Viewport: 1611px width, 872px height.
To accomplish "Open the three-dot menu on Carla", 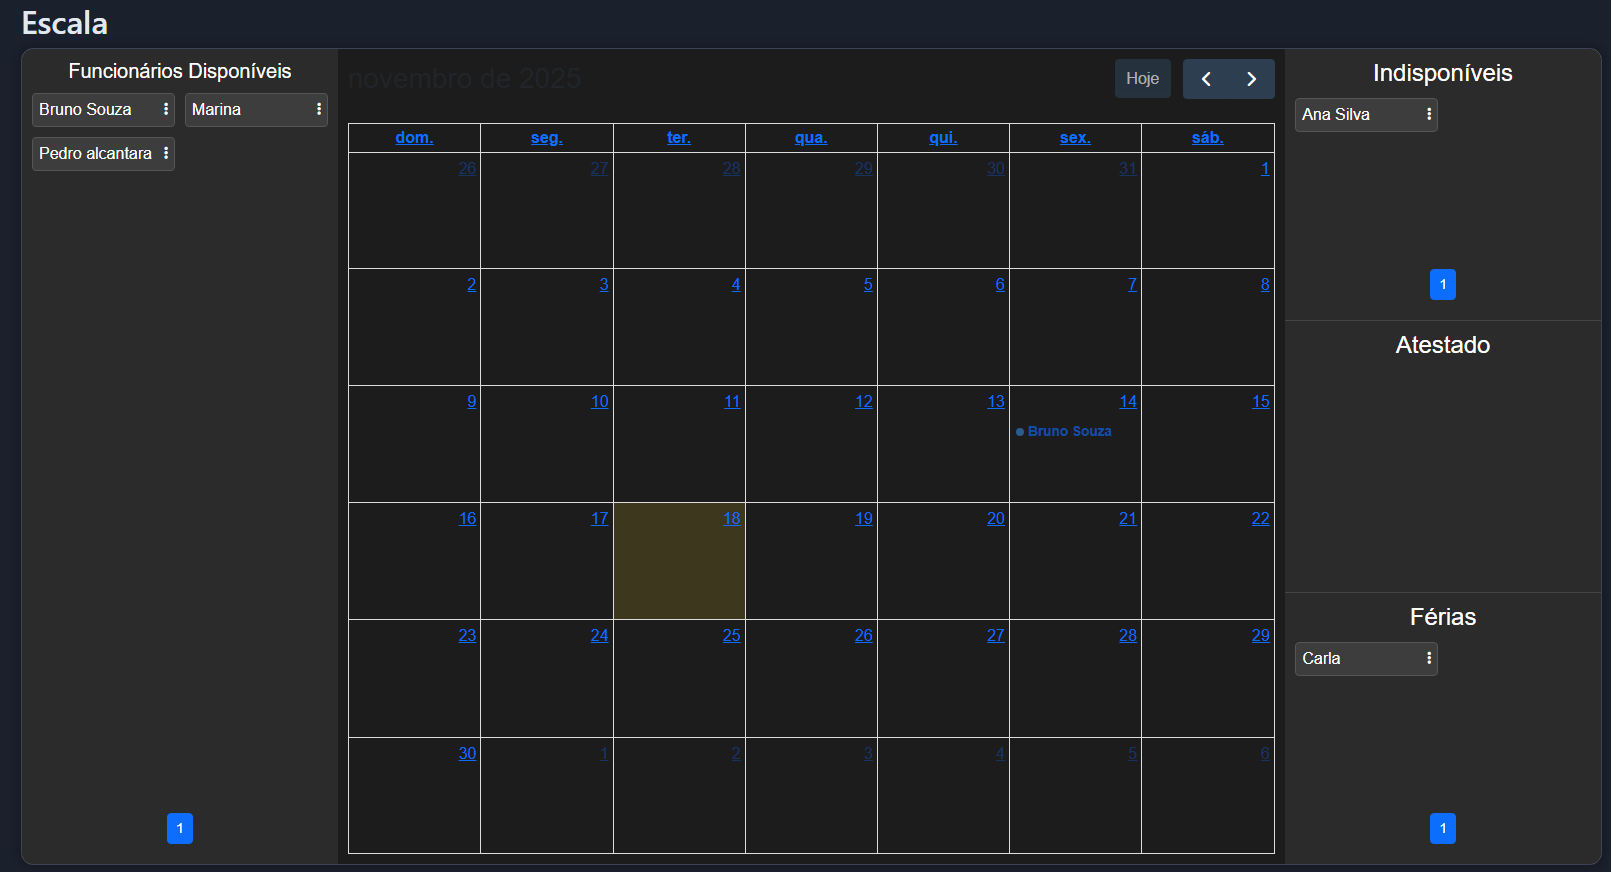I will [1429, 658].
